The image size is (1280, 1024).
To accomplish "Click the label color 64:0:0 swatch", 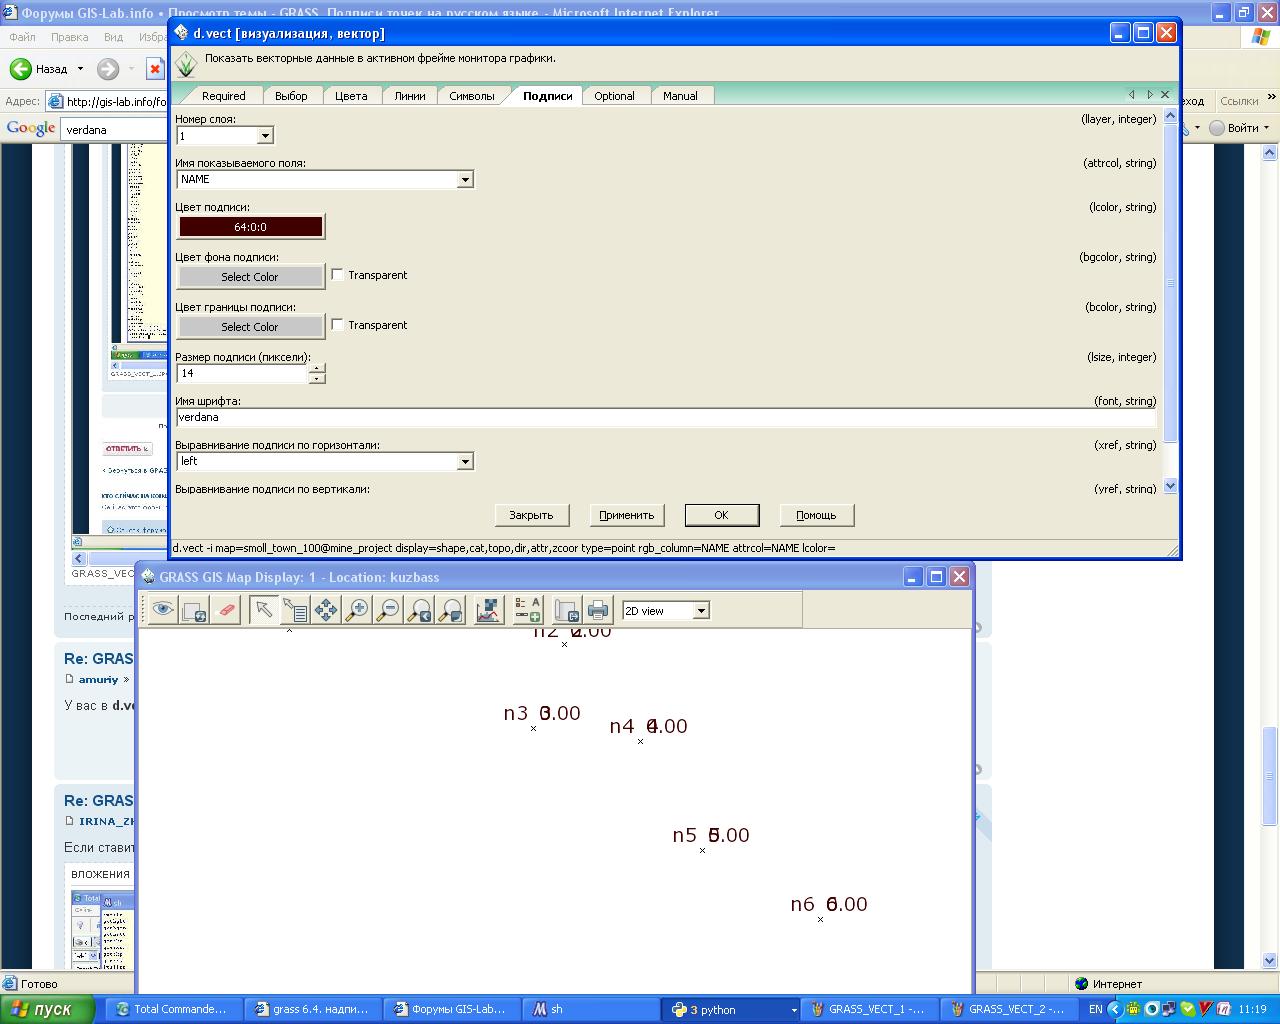I will [x=250, y=227].
